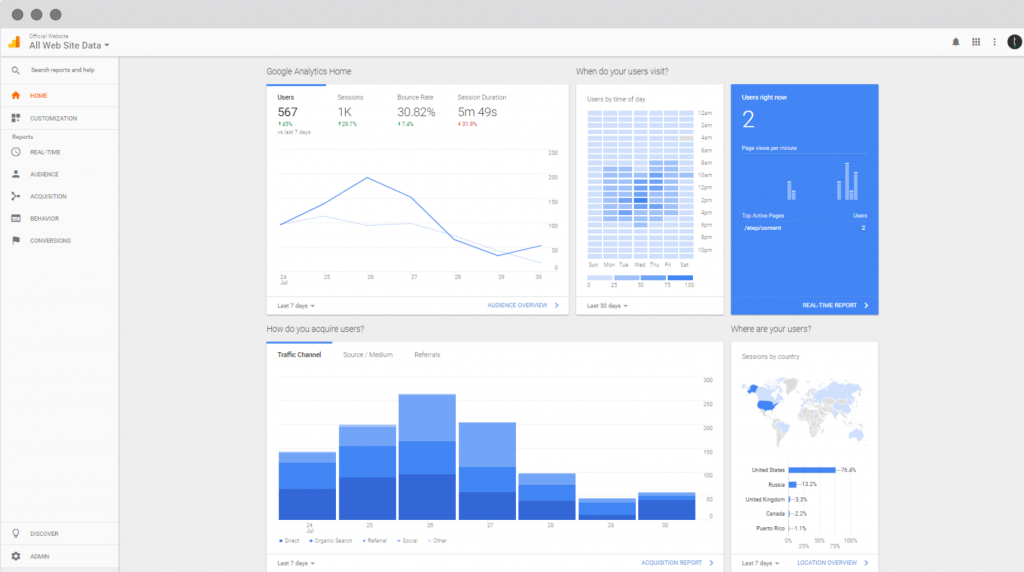1024x572 pixels.
Task: Open the LOCATION OVERVIEW link
Action: coord(827,562)
